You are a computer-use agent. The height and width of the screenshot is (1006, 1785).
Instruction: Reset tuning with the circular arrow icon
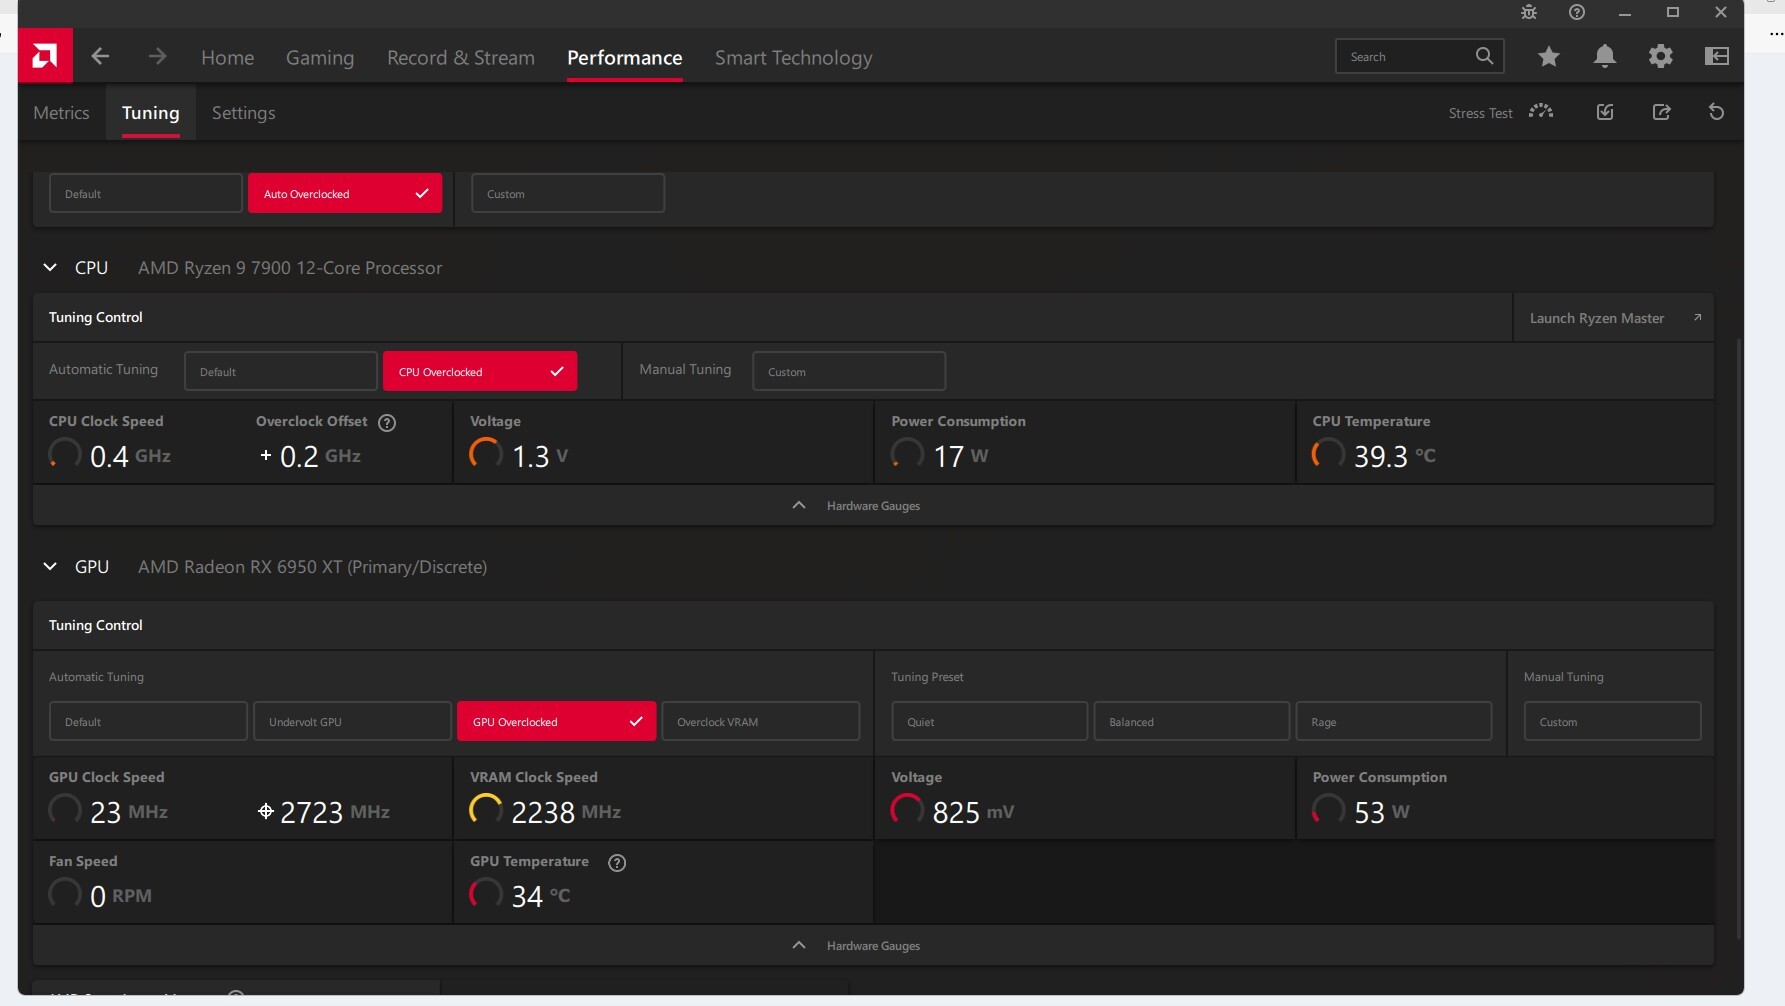pos(1716,112)
